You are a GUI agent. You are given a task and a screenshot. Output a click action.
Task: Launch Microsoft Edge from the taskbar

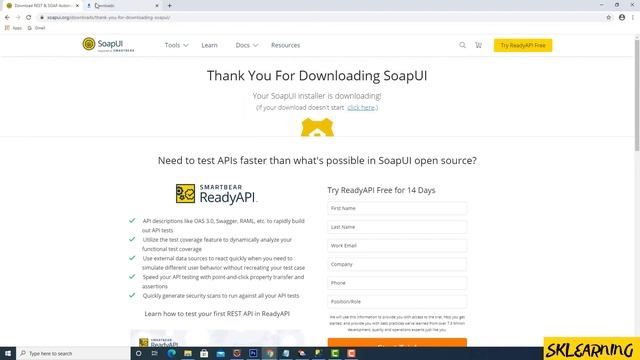click(x=171, y=353)
